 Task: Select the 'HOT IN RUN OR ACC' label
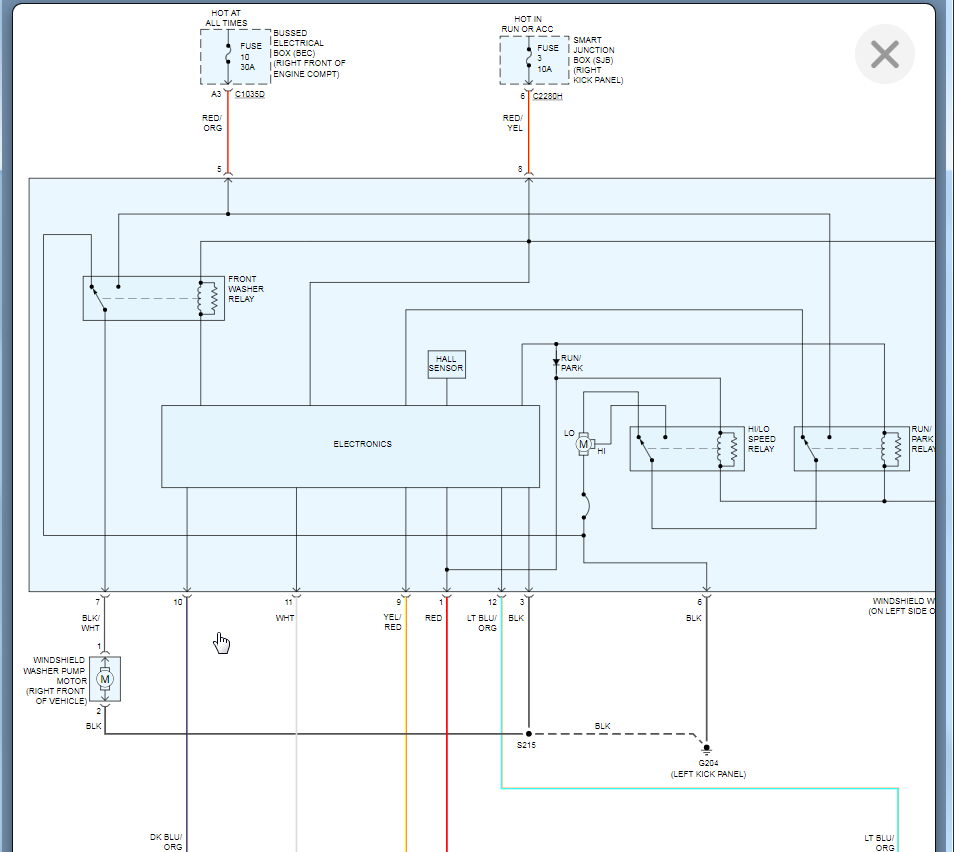(x=527, y=24)
